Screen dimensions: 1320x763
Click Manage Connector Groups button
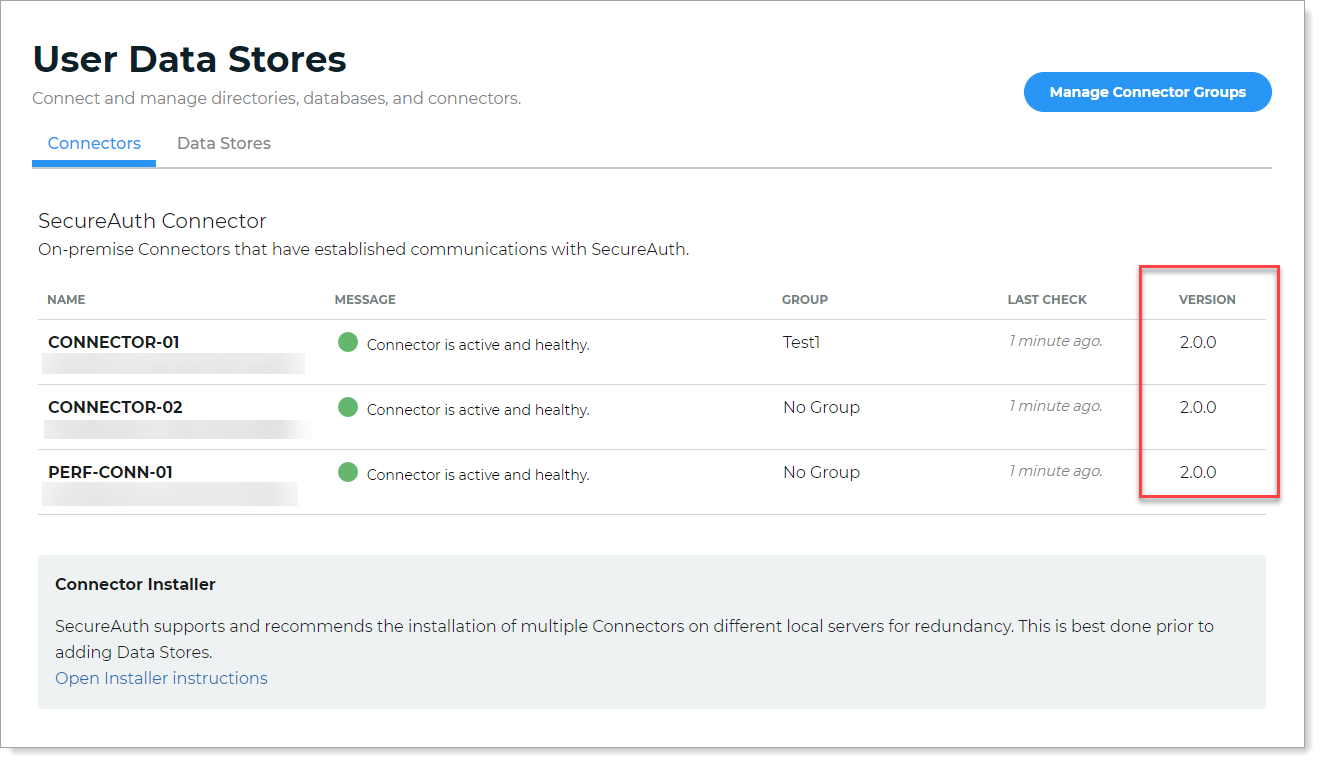1147,92
